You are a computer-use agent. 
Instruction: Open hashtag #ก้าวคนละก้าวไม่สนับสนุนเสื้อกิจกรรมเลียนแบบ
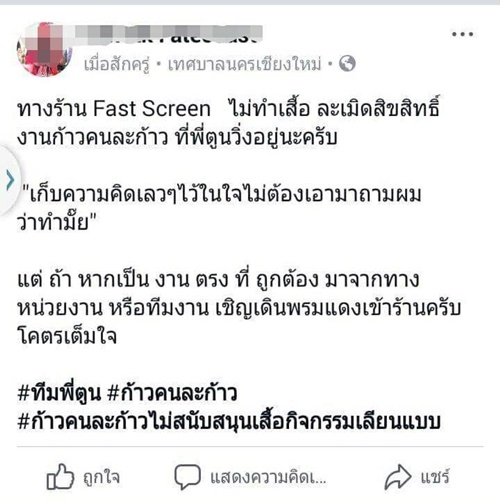point(229,421)
